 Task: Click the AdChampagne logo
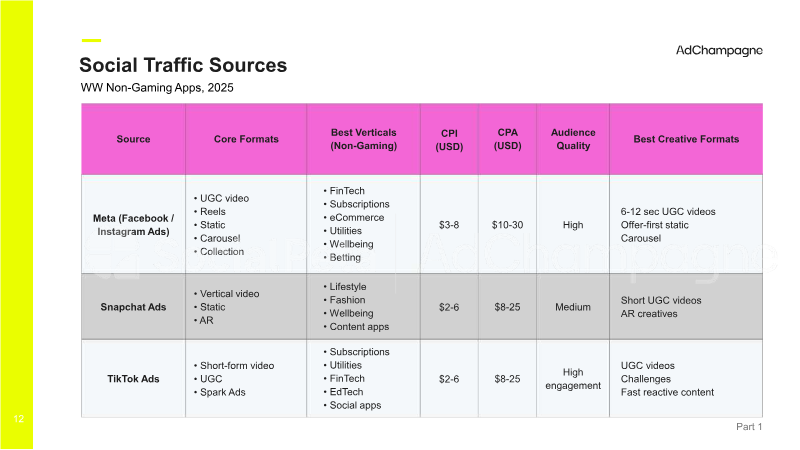tap(719, 51)
